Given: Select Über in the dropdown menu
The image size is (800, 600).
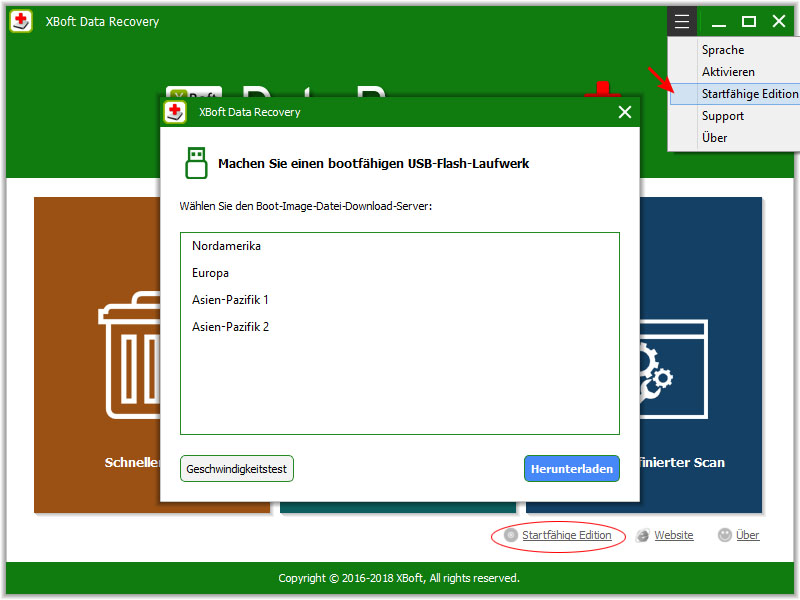Looking at the screenshot, I should [735, 138].
